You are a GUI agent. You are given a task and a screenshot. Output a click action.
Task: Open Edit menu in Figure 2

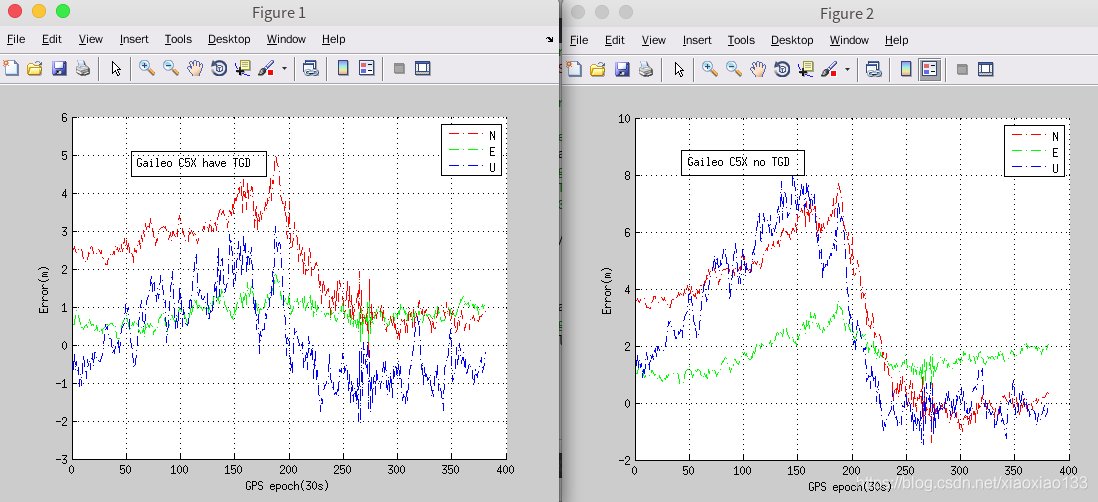coord(615,40)
